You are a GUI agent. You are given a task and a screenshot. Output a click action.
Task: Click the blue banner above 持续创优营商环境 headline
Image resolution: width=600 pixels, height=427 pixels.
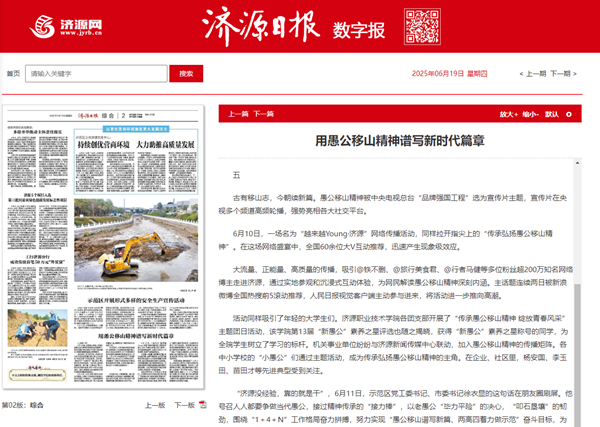pyautogui.click(x=136, y=129)
